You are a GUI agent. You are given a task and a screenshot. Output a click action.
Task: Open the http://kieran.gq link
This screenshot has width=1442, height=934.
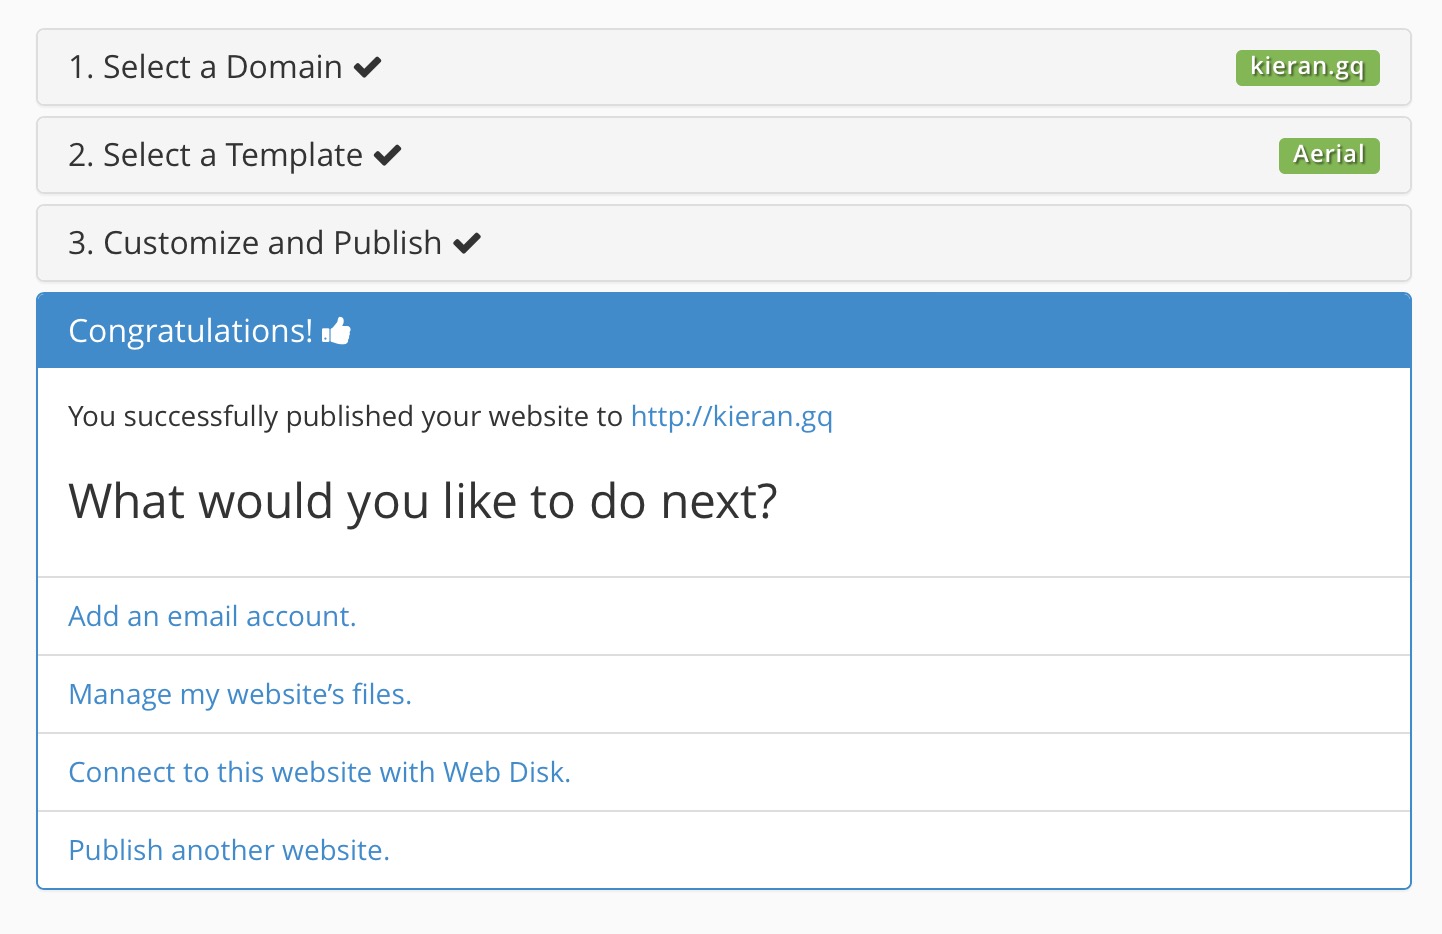(x=731, y=416)
